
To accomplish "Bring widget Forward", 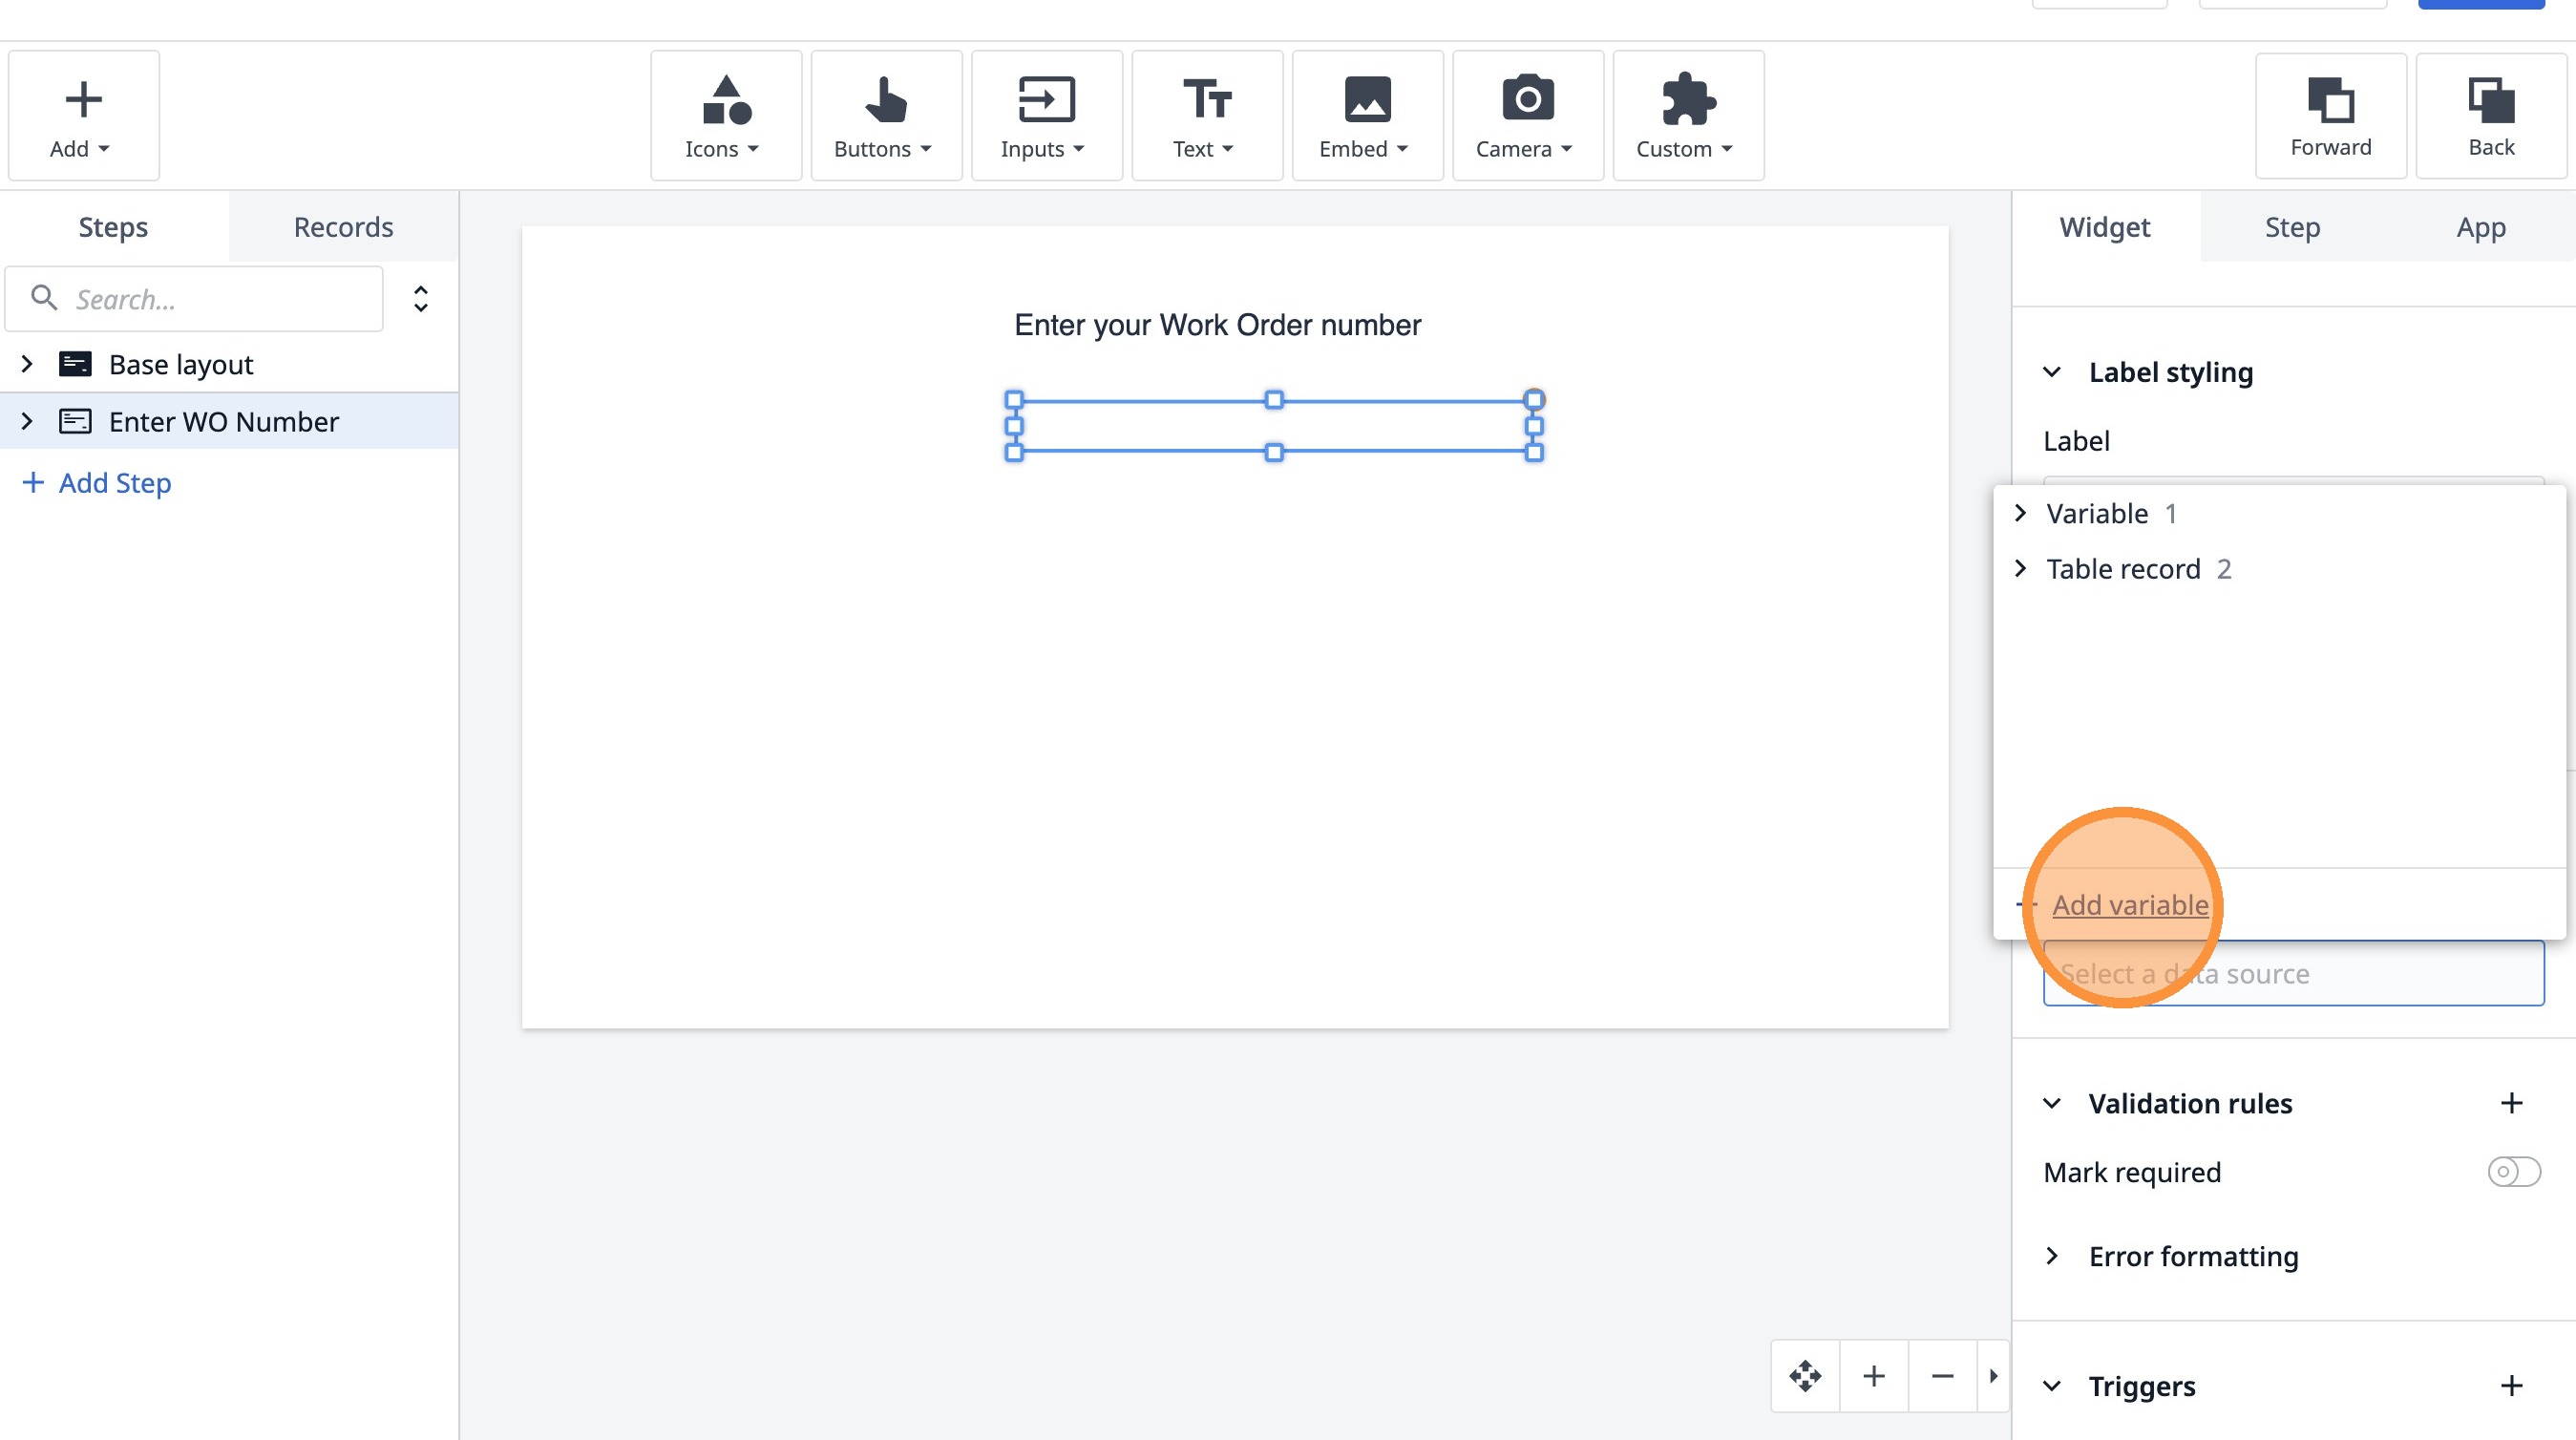I will [2330, 116].
